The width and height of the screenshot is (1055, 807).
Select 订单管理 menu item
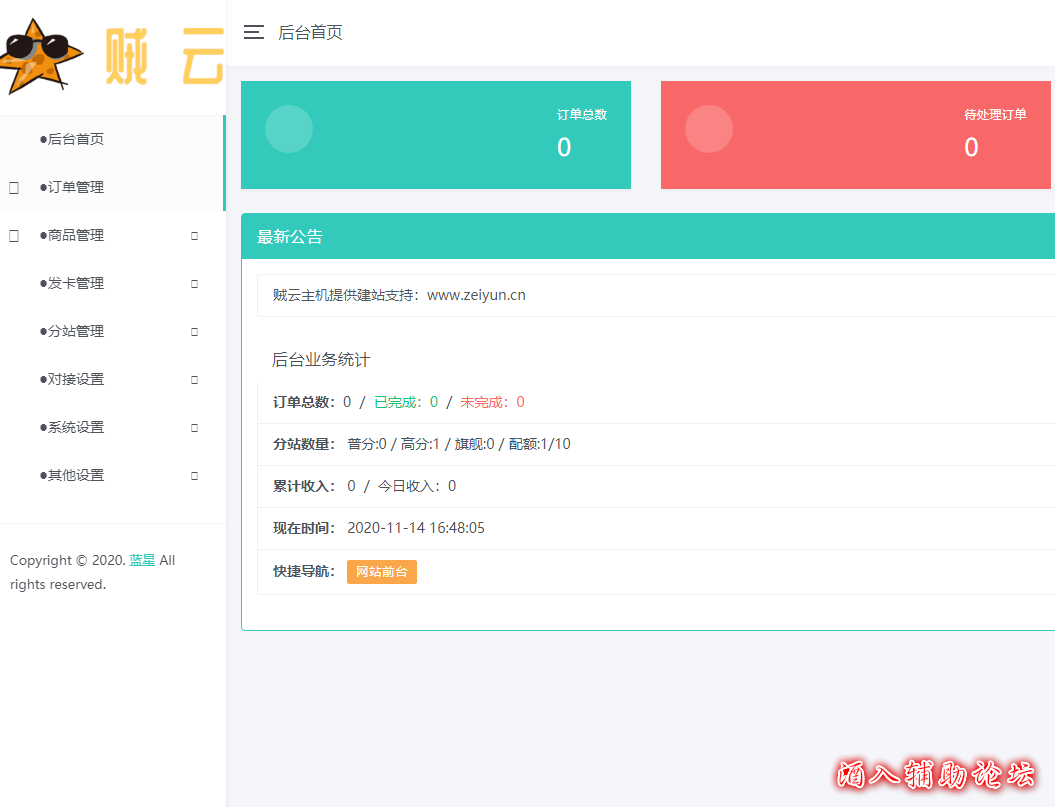(75, 187)
